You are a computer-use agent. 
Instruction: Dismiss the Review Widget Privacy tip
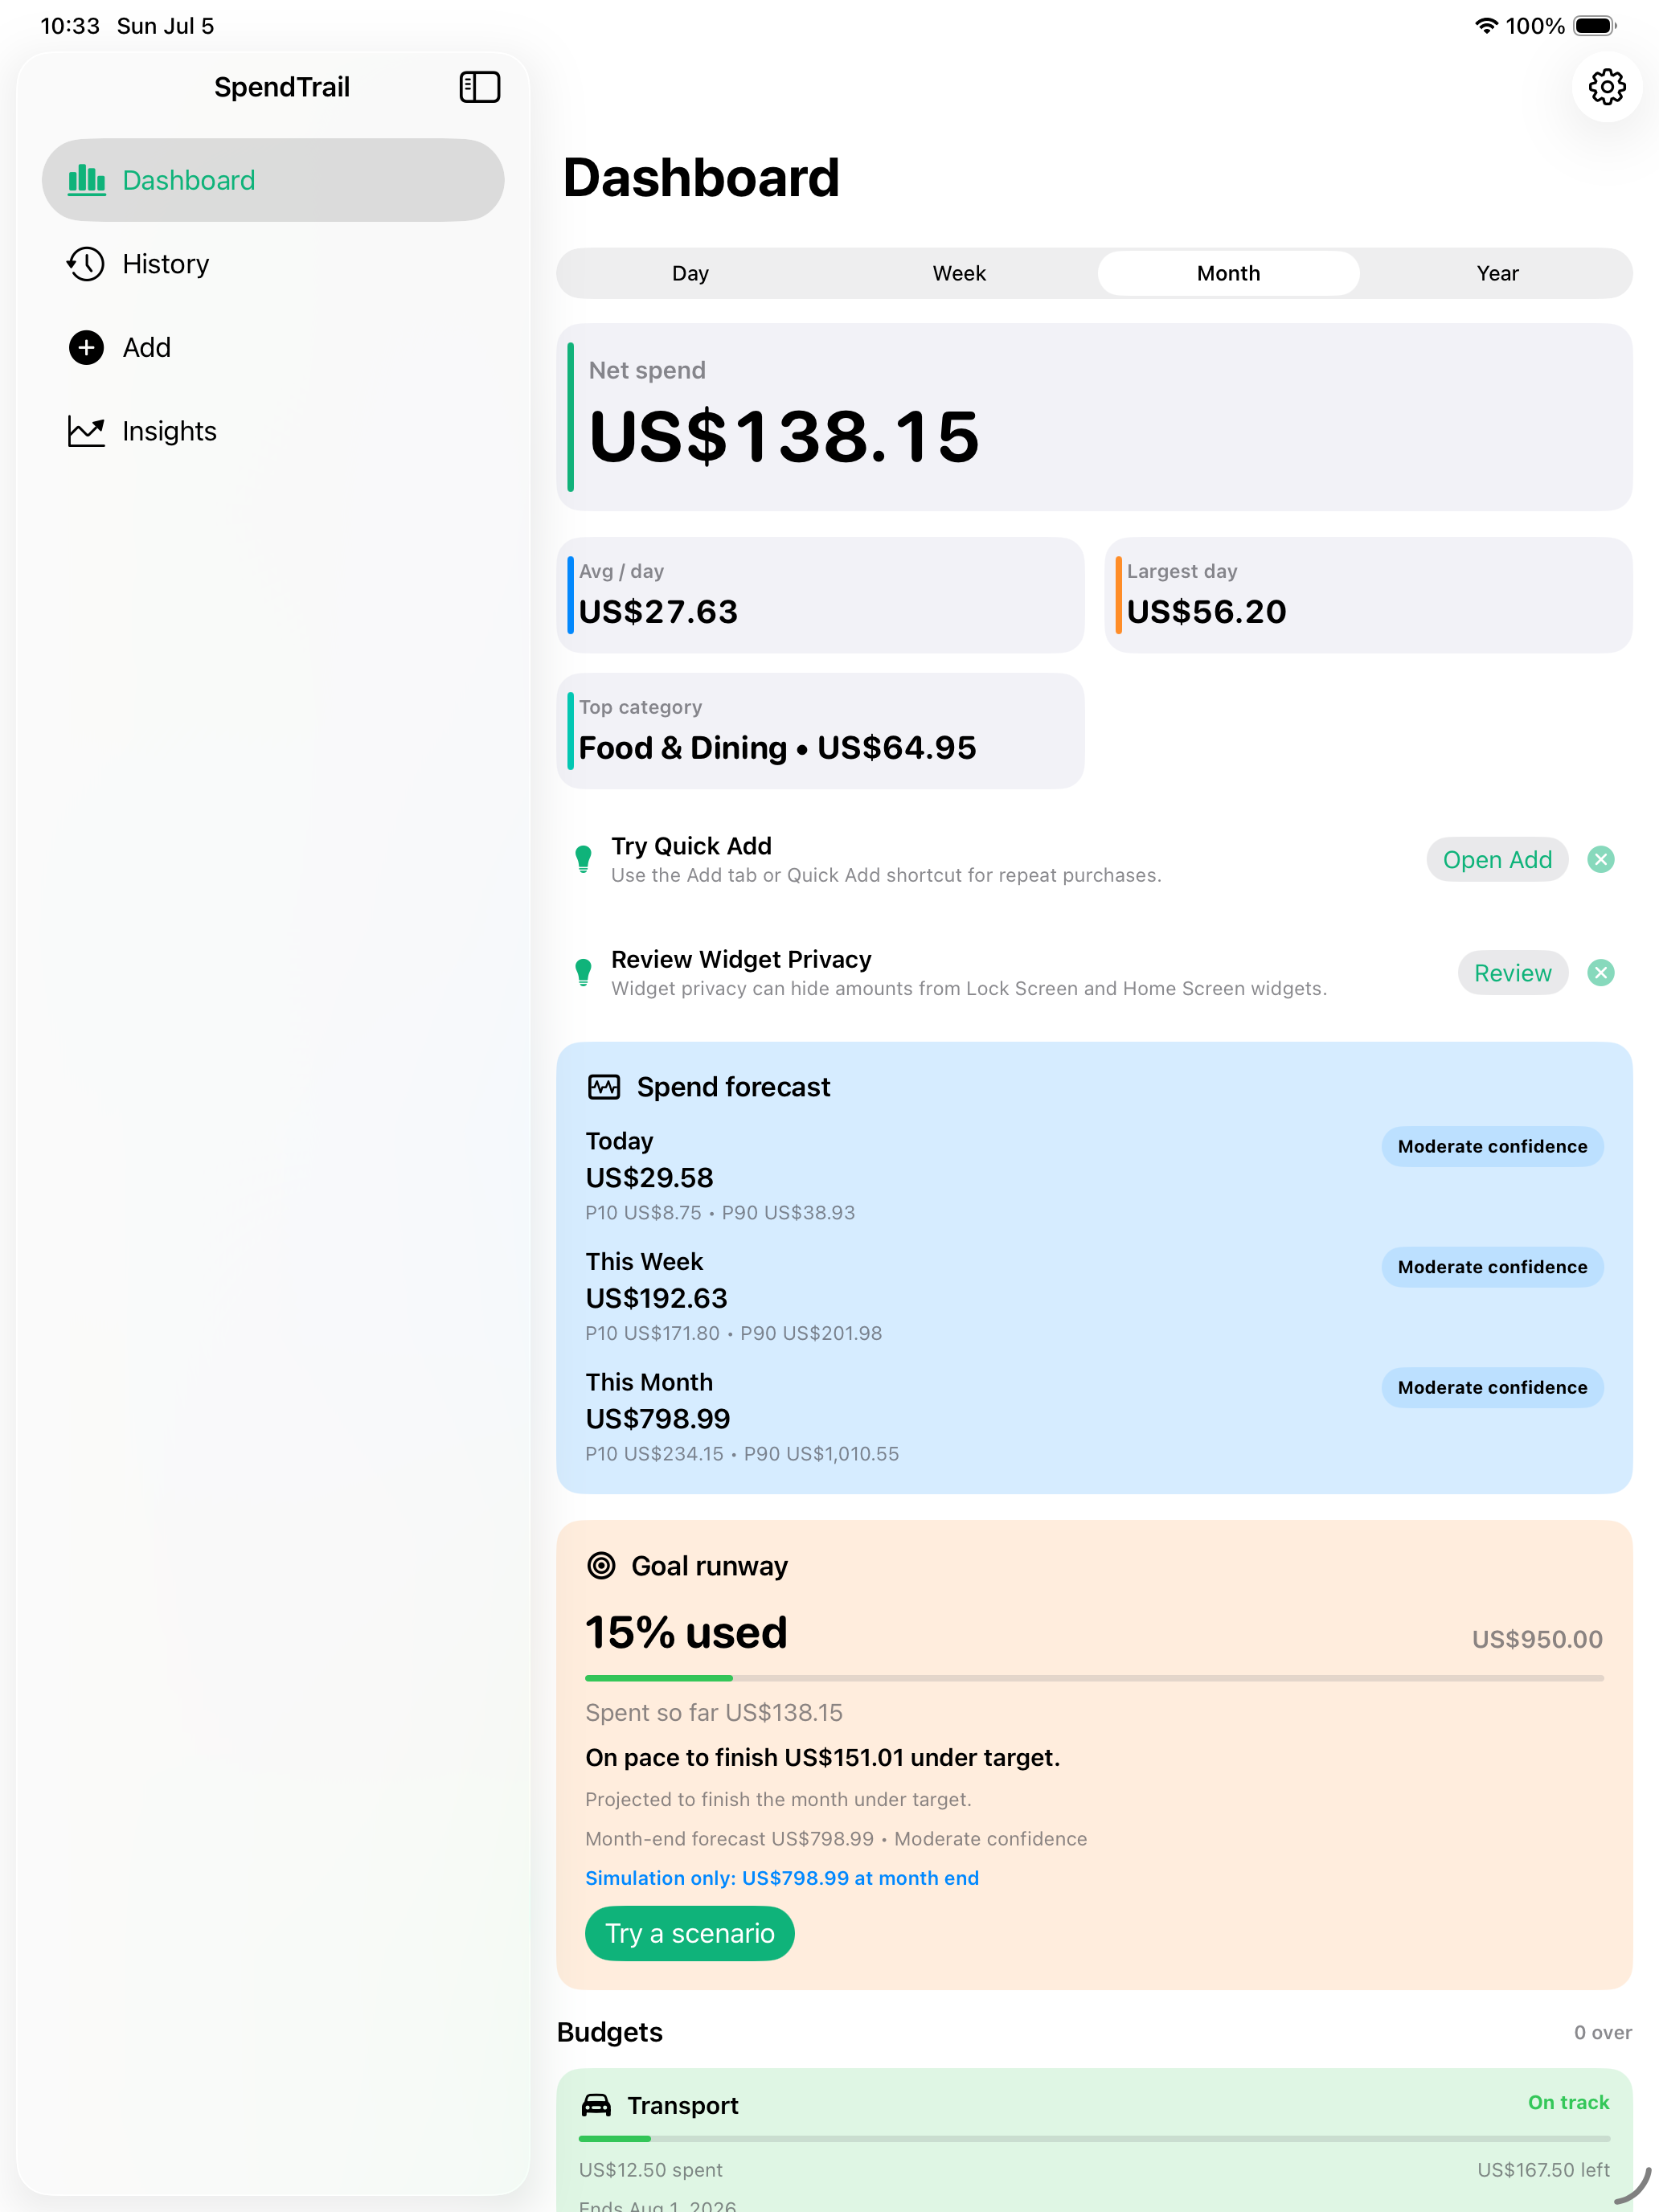(x=1600, y=973)
